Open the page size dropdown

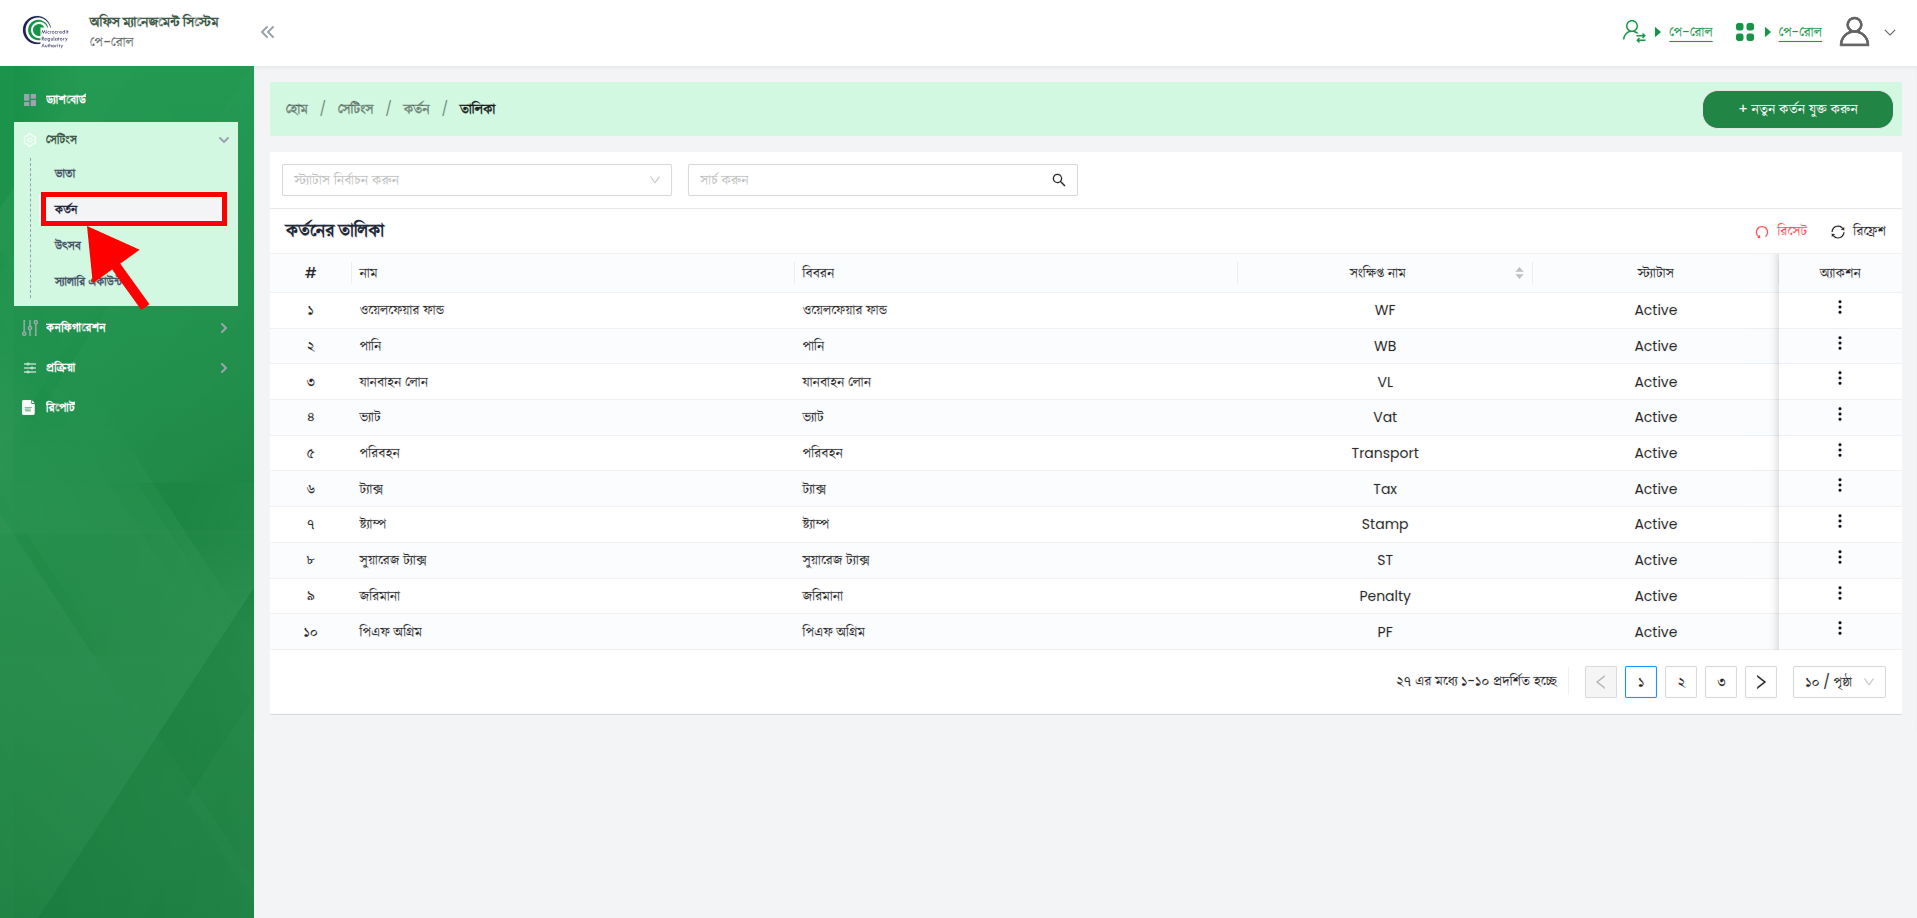[1839, 682]
